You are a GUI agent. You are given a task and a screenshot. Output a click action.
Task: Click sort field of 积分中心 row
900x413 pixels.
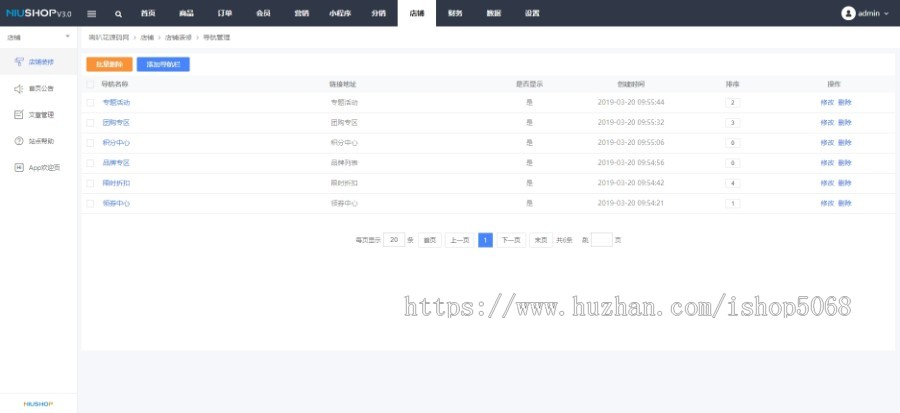732,143
